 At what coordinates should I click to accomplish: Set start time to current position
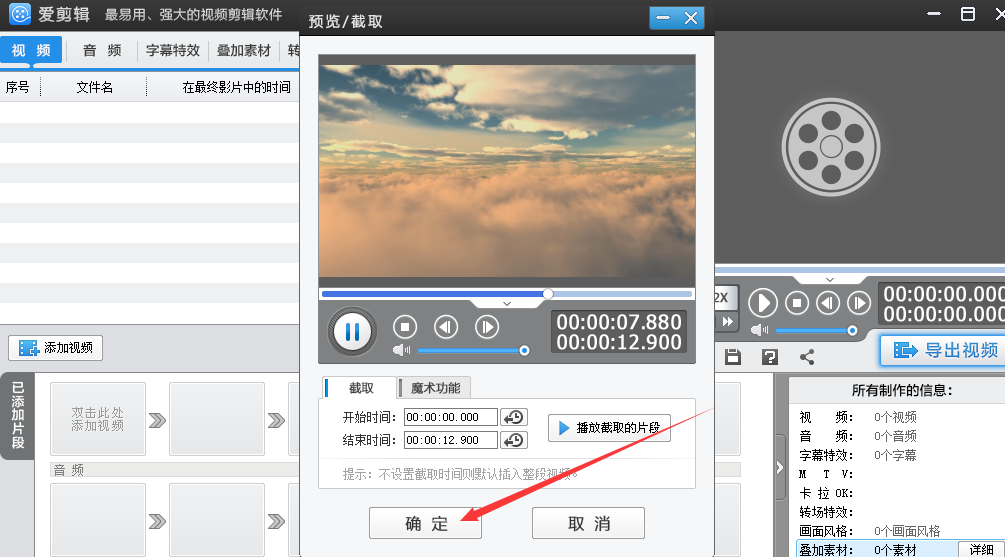pos(514,417)
